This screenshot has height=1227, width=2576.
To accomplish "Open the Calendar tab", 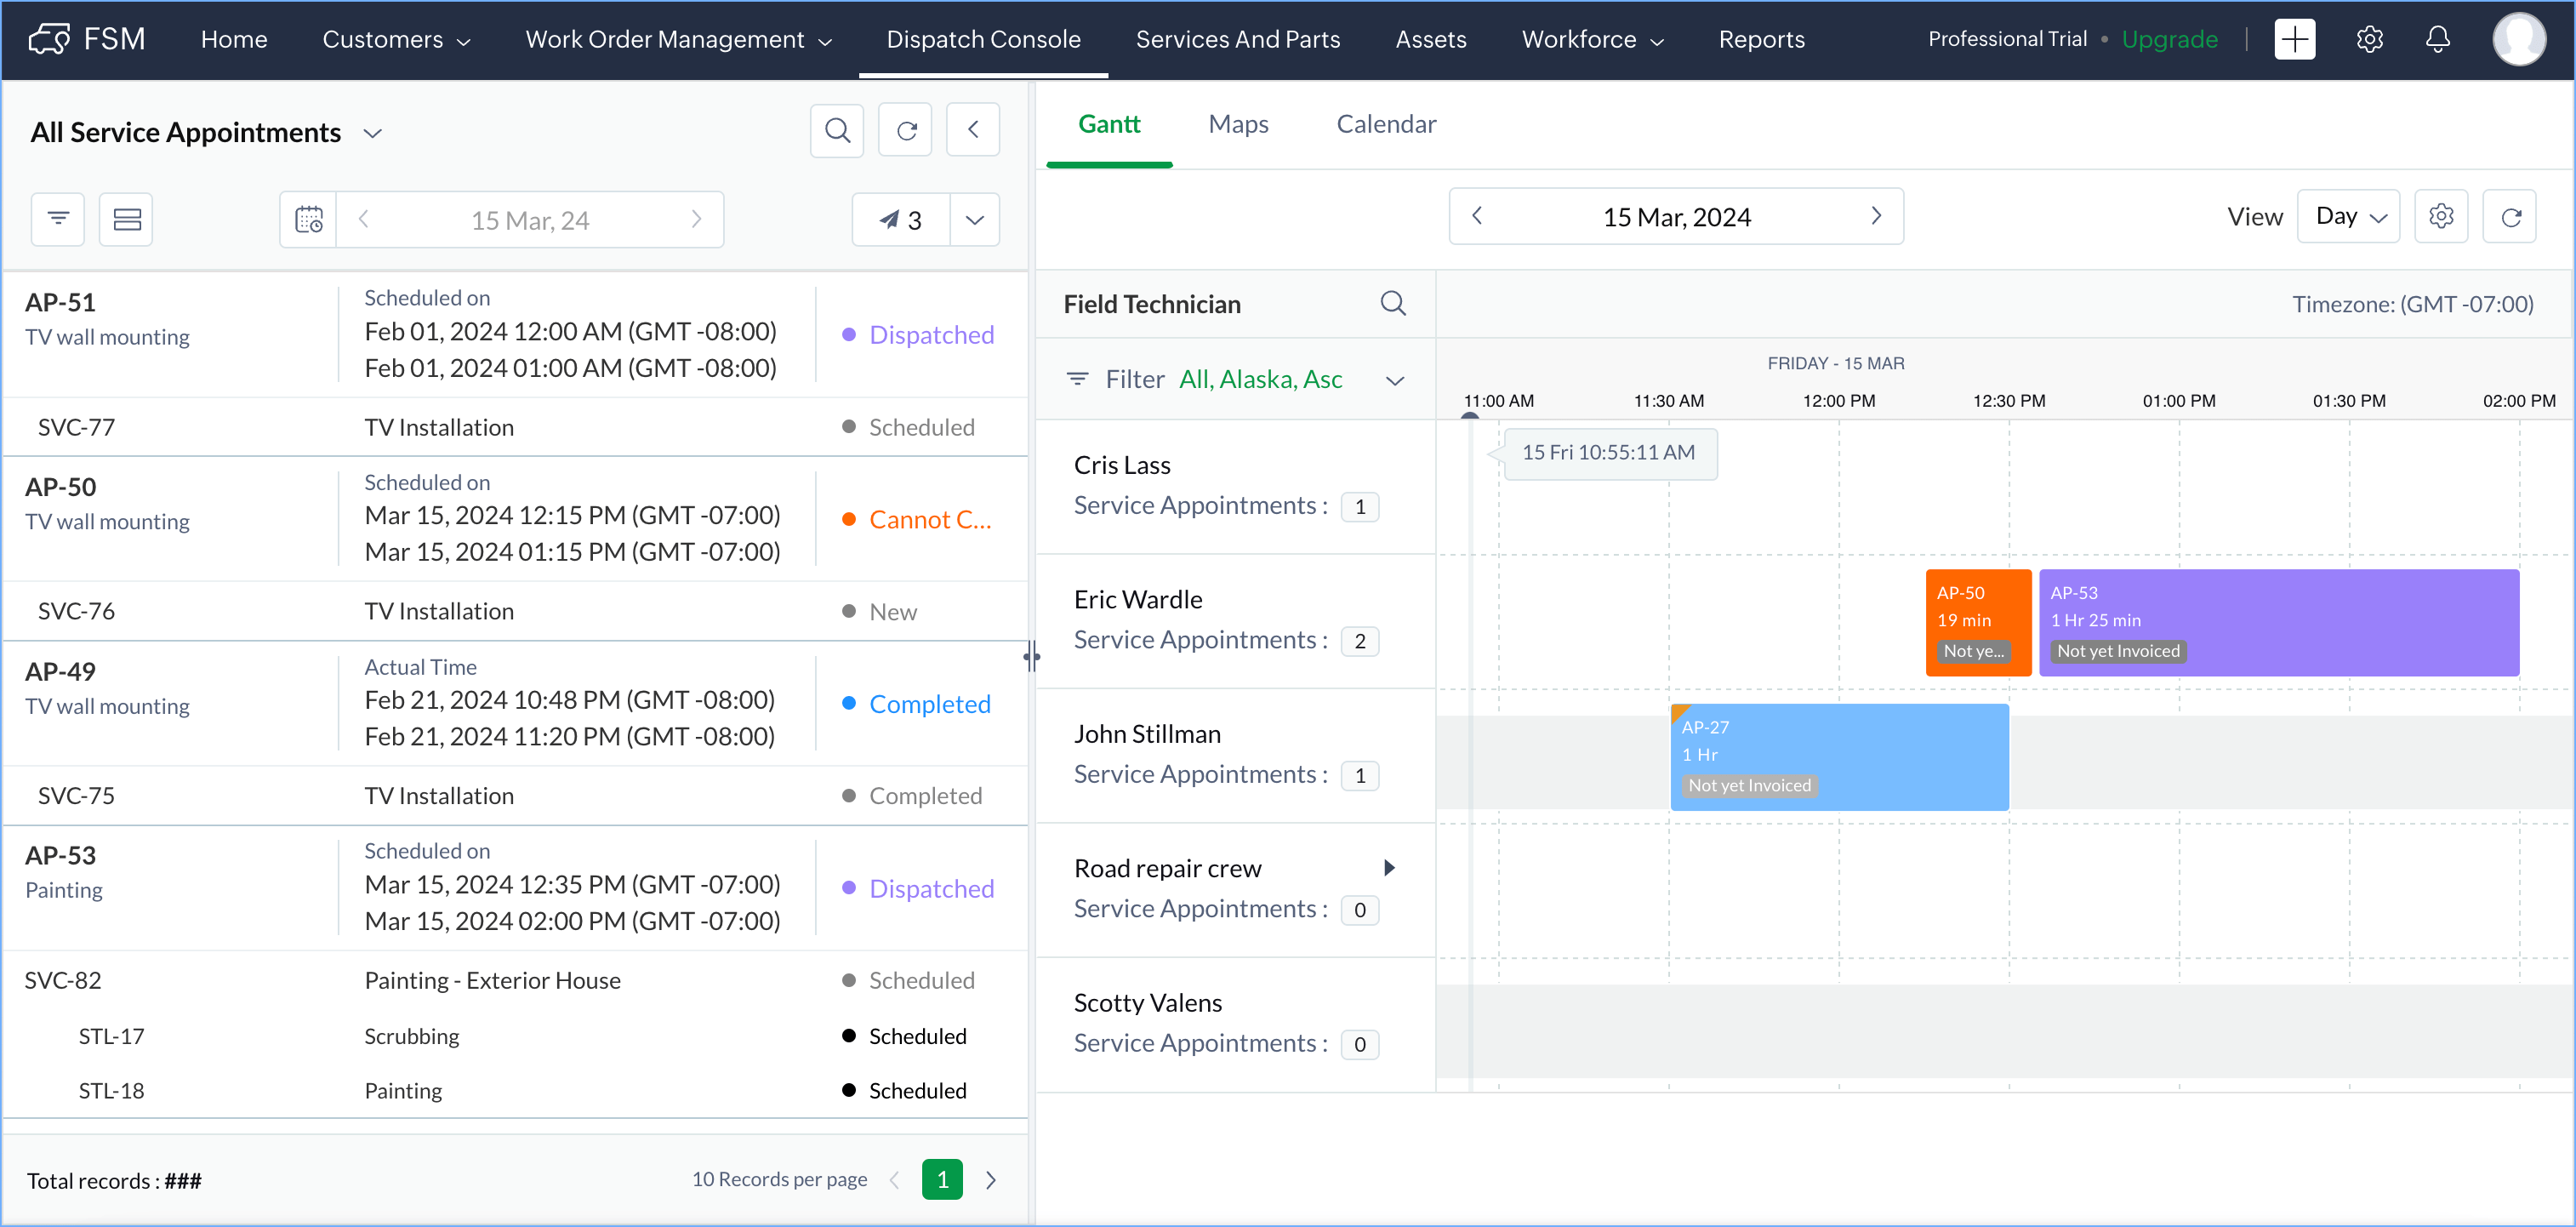I will 1386,124.
